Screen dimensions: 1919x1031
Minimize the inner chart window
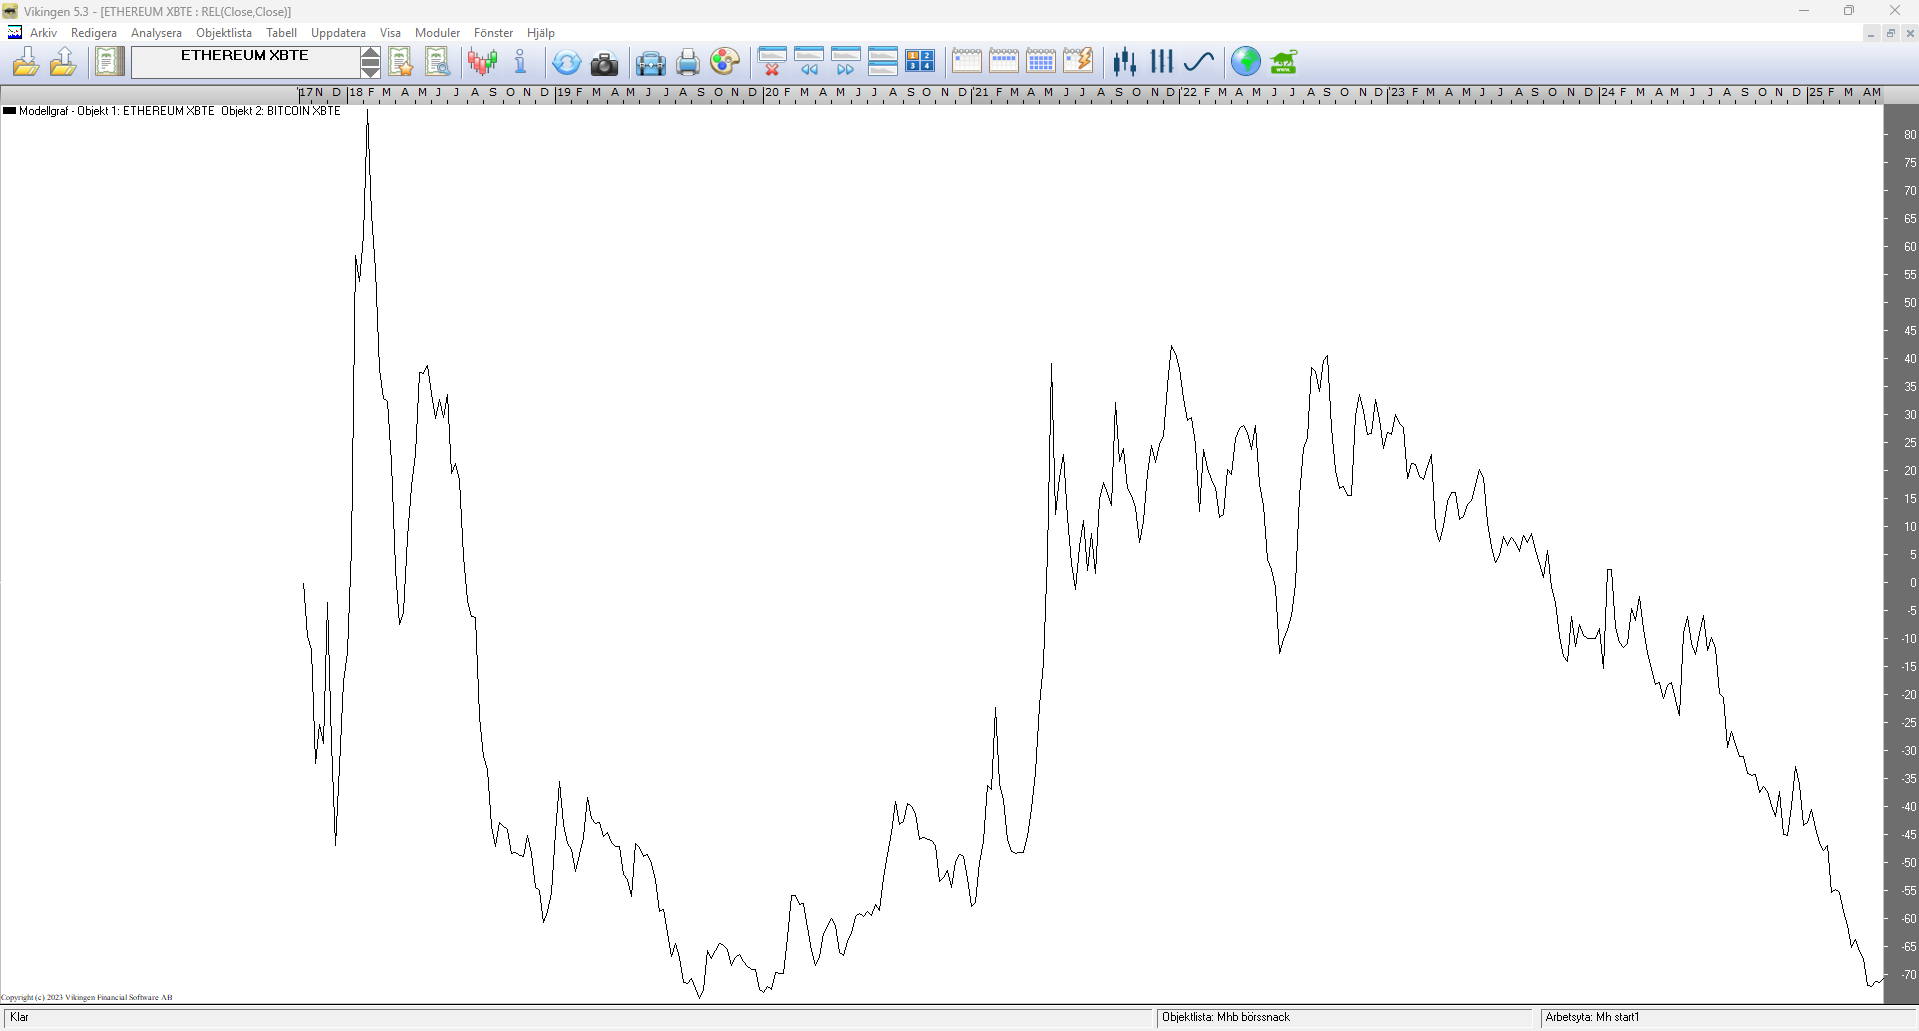tap(1871, 34)
